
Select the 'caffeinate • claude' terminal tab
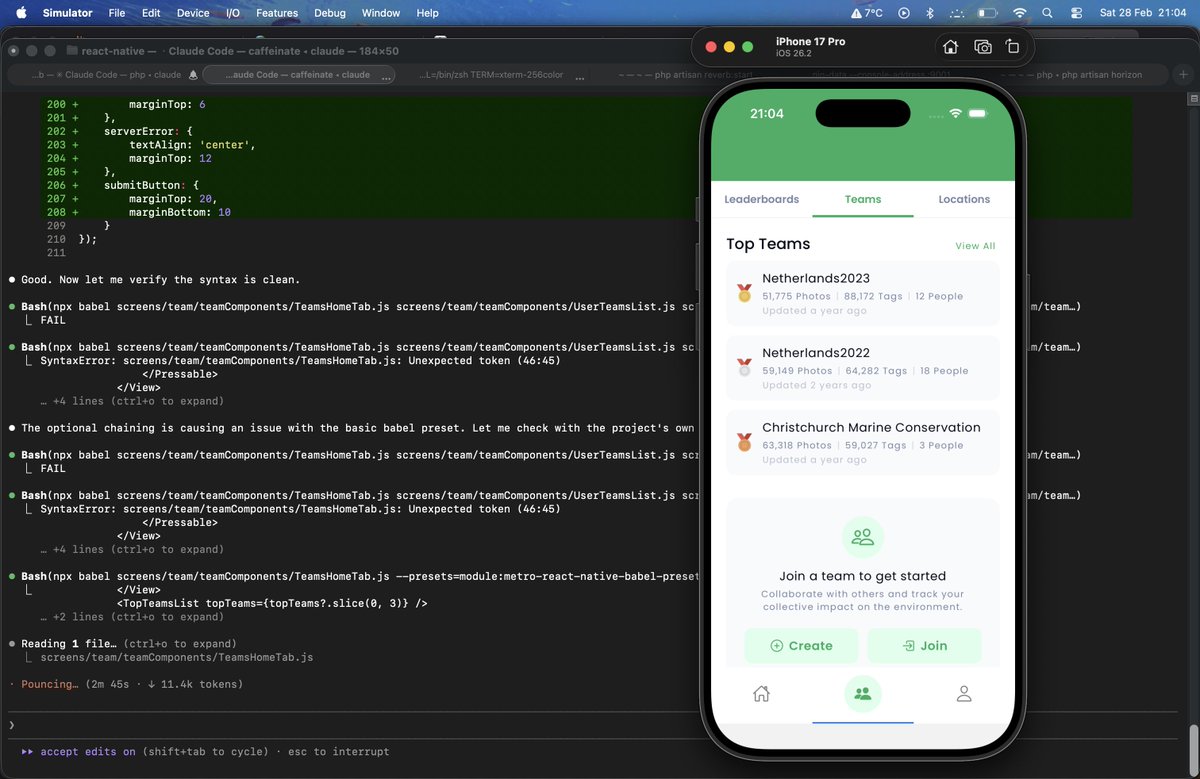[x=298, y=75]
